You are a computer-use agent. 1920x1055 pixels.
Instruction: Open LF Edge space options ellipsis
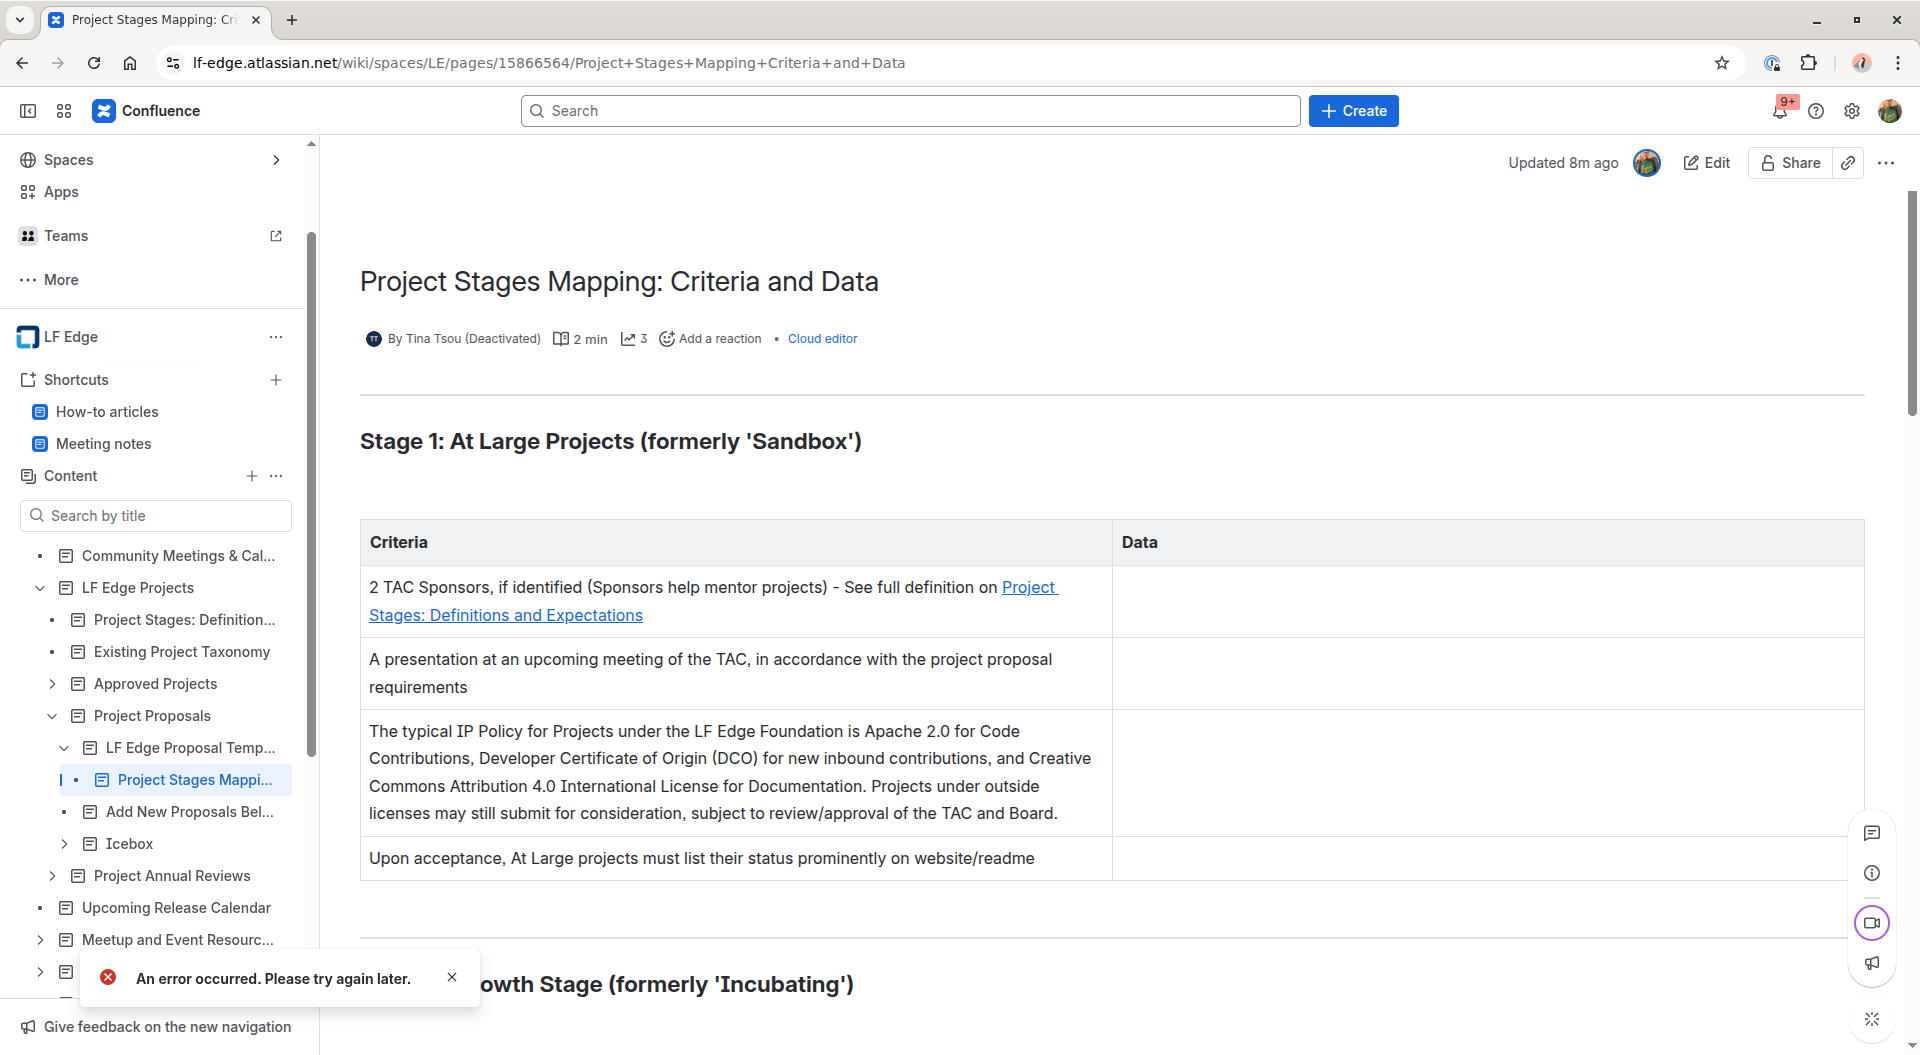(x=276, y=337)
